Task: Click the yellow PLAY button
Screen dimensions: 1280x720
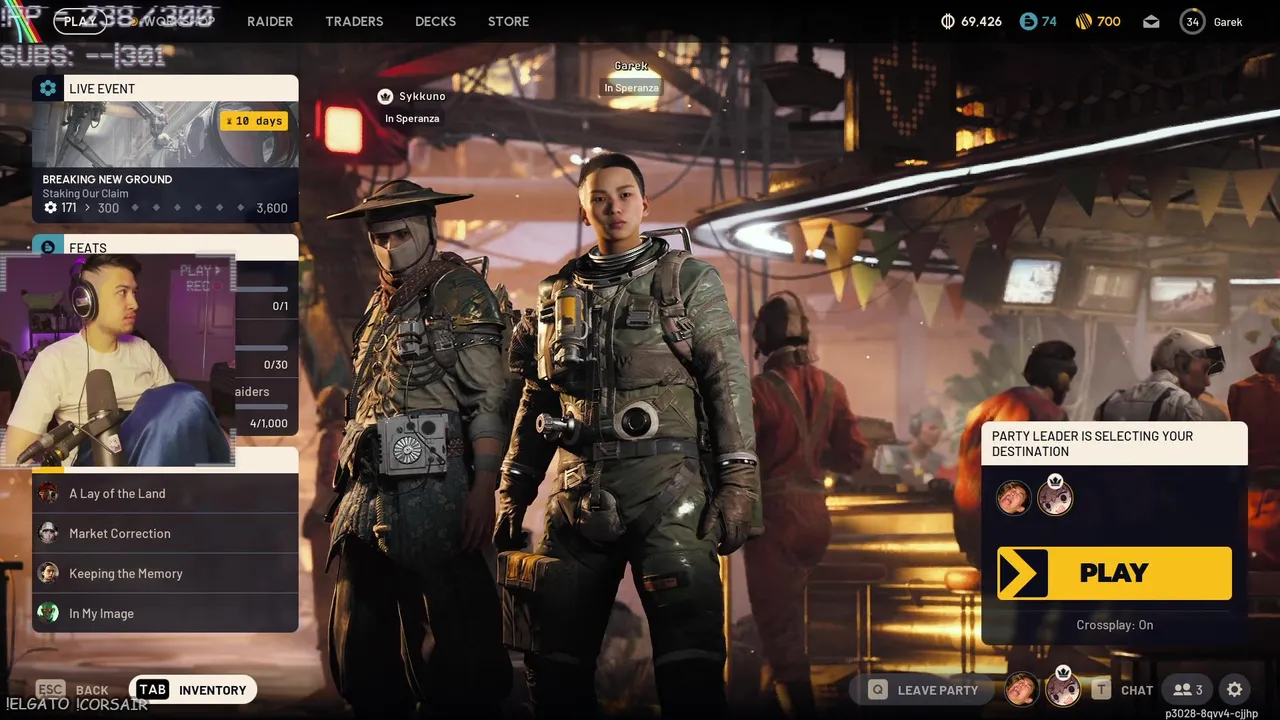Action: tap(1114, 573)
